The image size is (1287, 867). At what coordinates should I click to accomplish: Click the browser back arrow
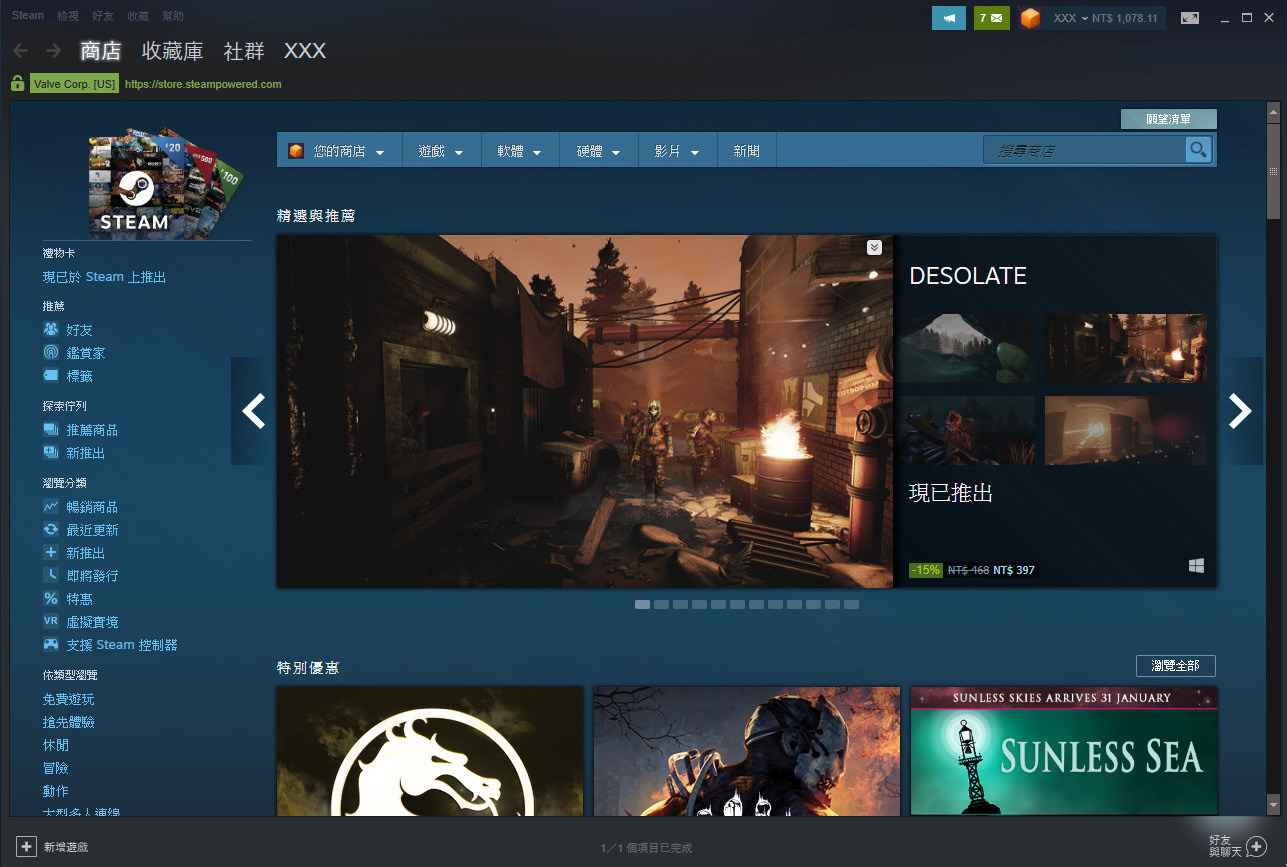click(20, 51)
